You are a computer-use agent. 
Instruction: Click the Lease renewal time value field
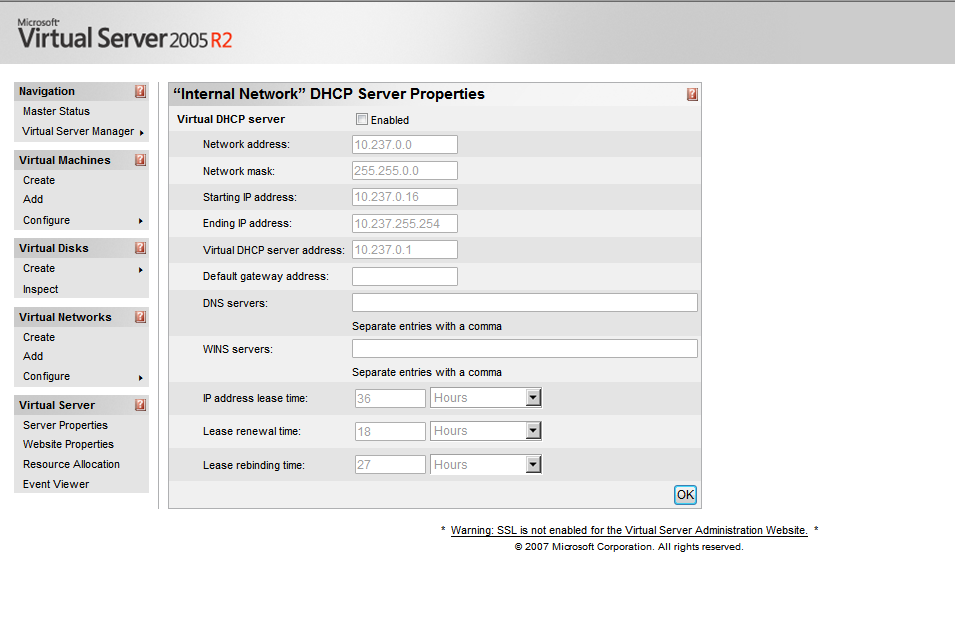pyautogui.click(x=390, y=431)
